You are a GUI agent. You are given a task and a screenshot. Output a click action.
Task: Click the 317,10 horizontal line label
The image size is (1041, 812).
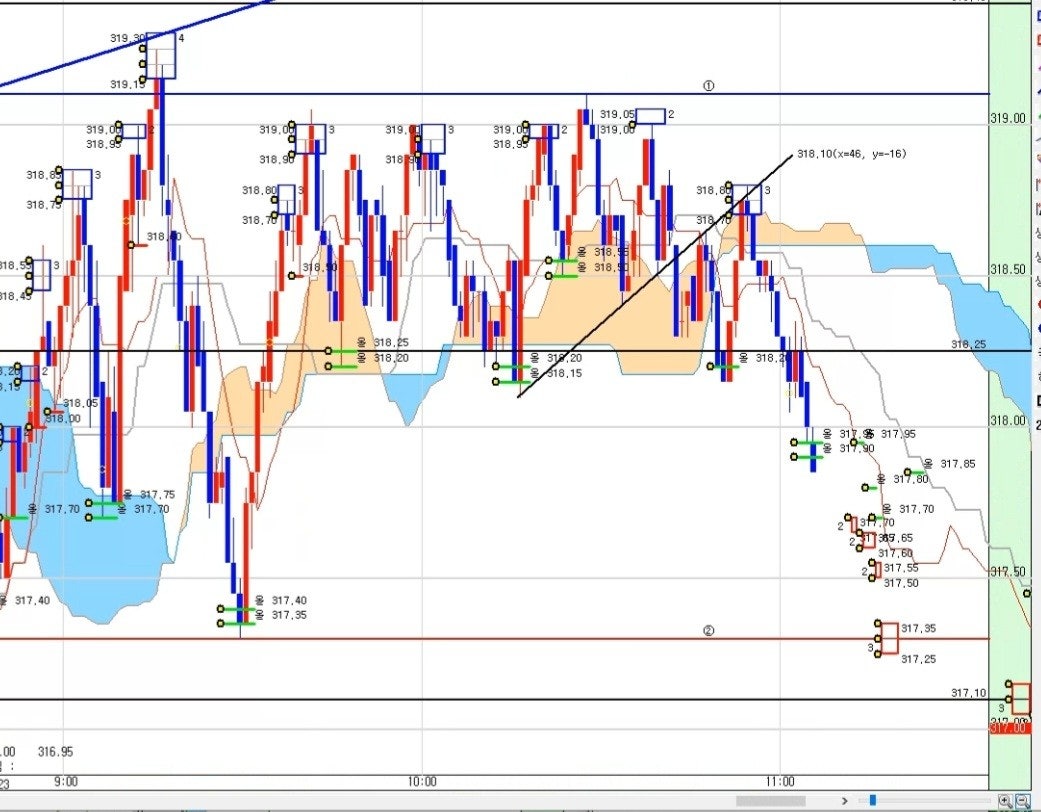pos(969,693)
